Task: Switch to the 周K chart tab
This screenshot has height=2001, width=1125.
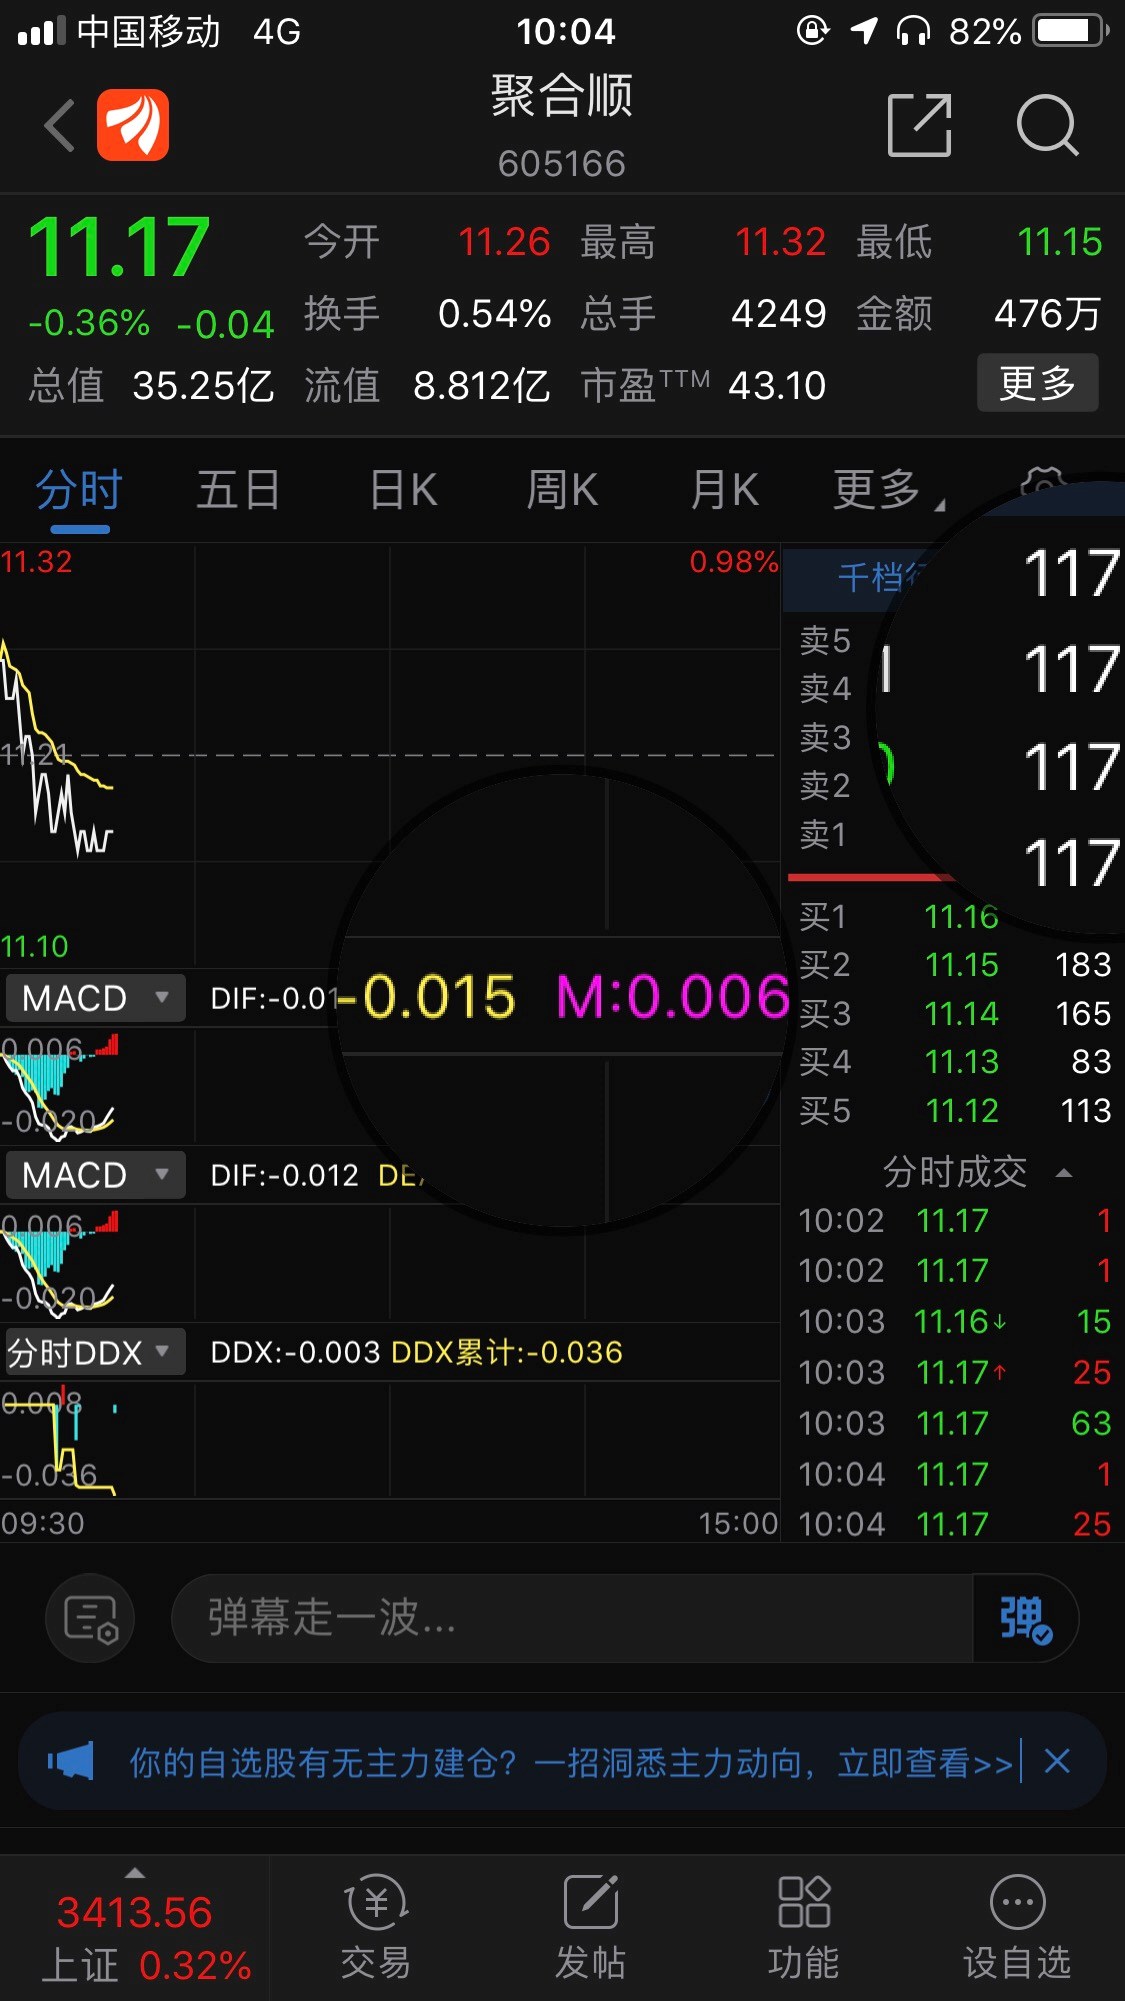Action: click(563, 490)
